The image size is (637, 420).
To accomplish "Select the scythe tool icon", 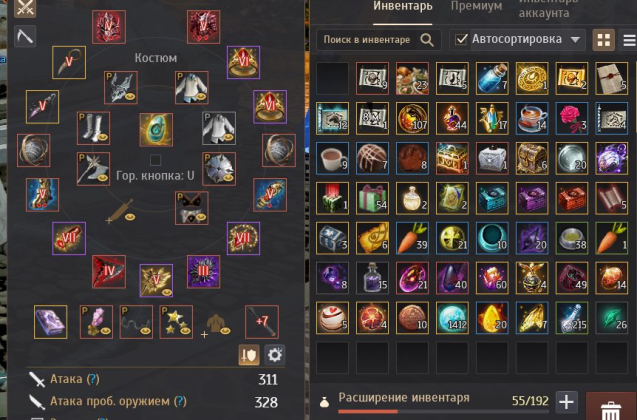I will pos(25,36).
